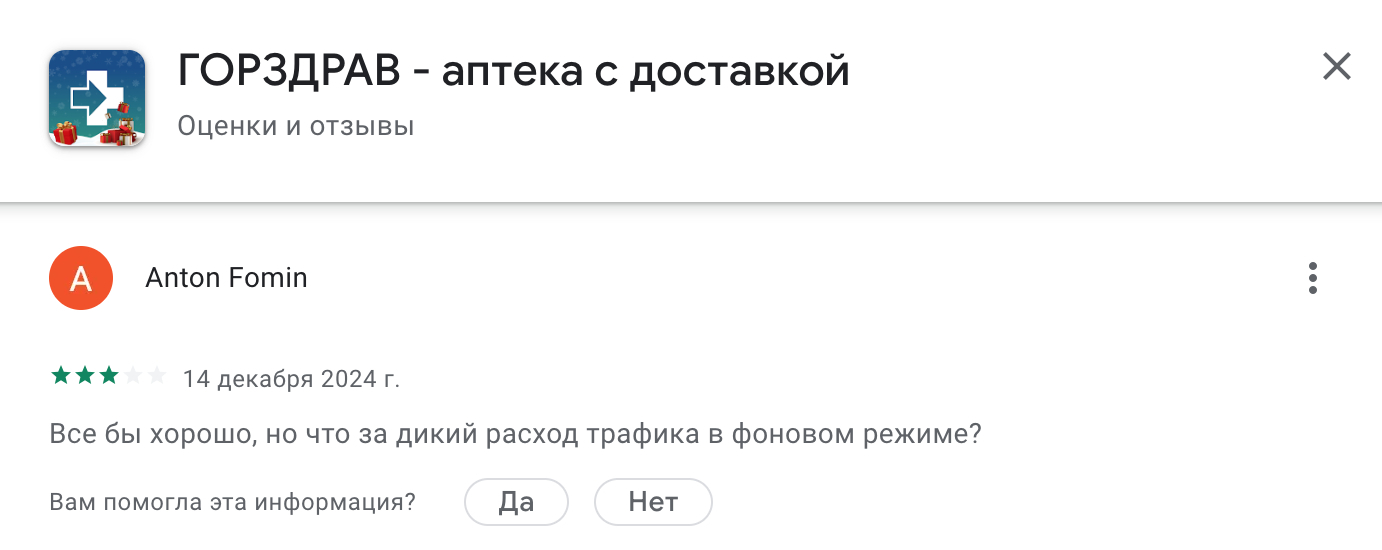Image resolution: width=1382 pixels, height=550 pixels.
Task: Click the third green rating star
Action: pyautogui.click(x=108, y=377)
